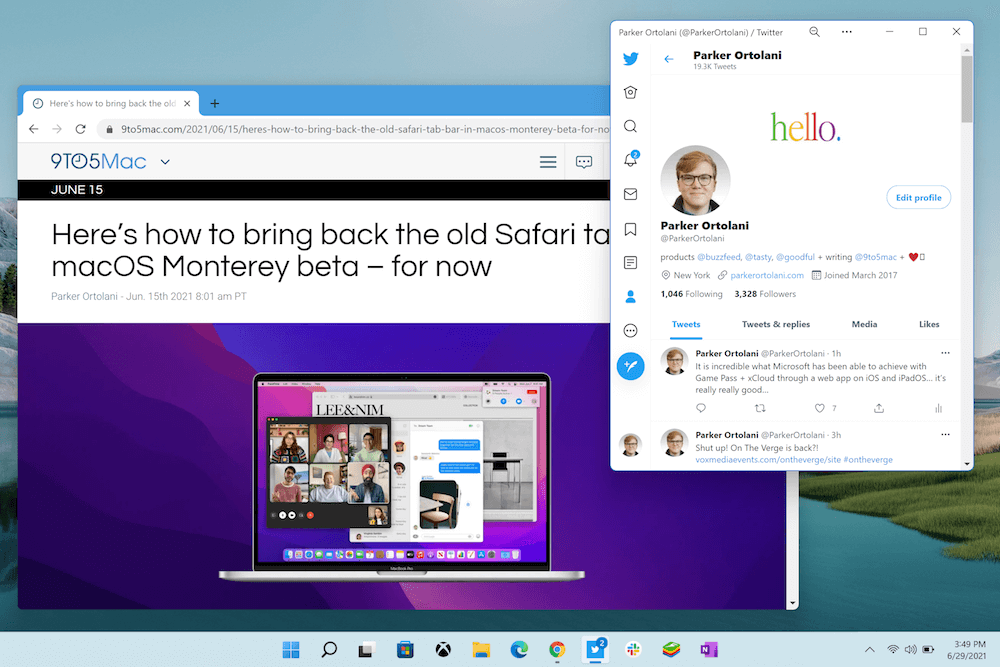1000x667 pixels.
Task: Retweet the Game Pass tweet
Action: point(760,408)
